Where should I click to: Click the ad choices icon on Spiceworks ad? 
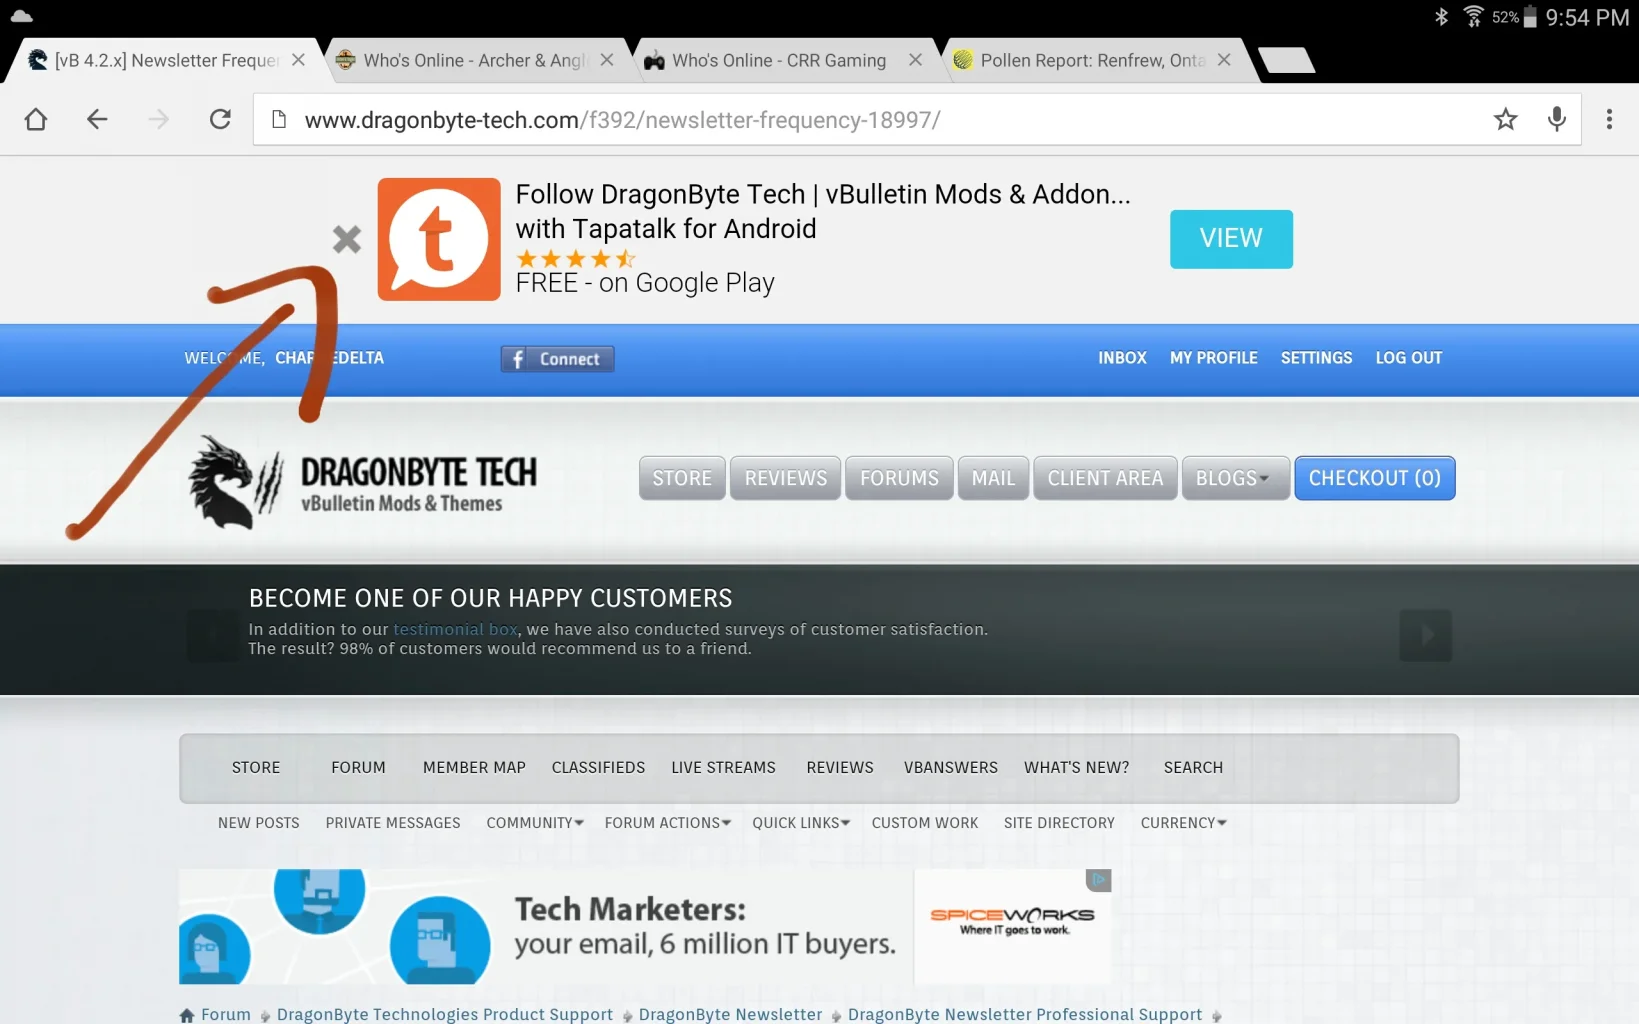1099,880
